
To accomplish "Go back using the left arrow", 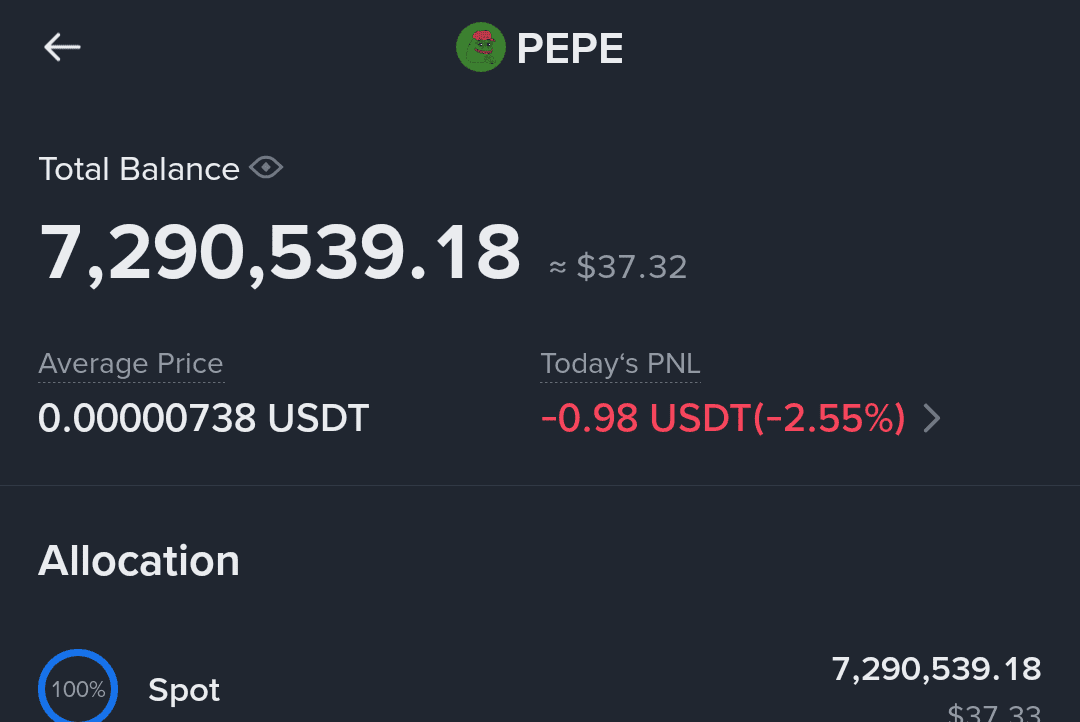I will (62, 47).
